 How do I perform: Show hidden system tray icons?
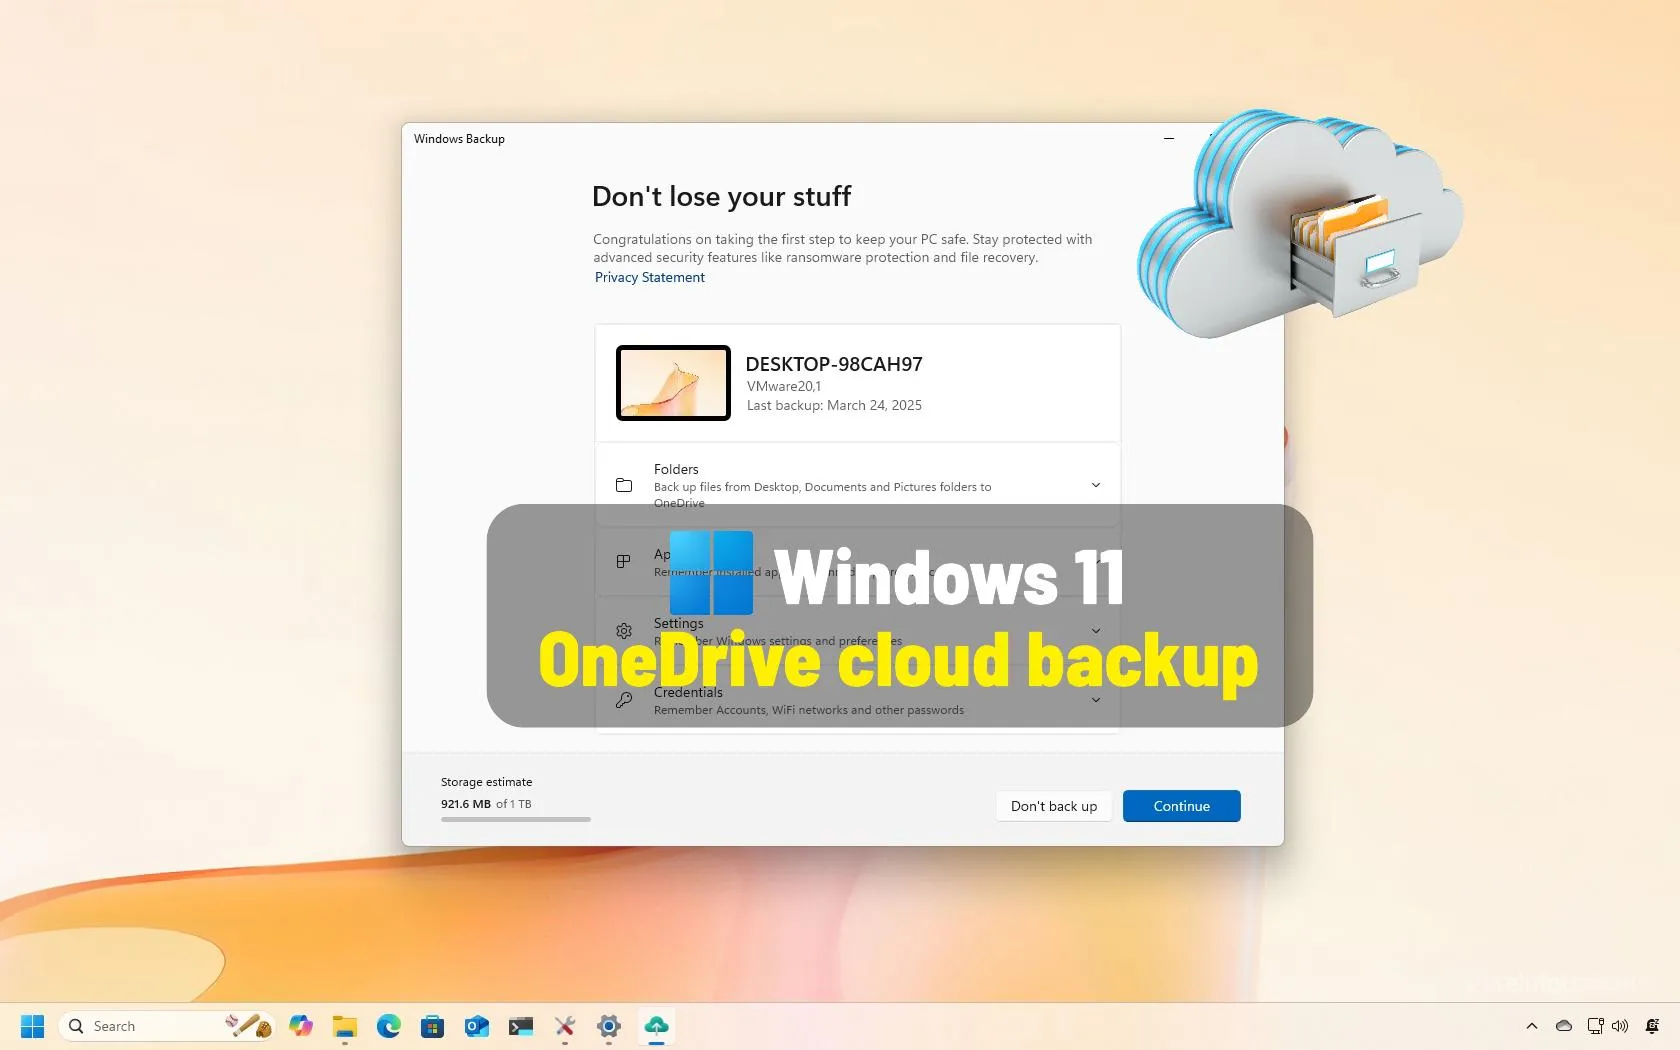click(x=1532, y=1026)
